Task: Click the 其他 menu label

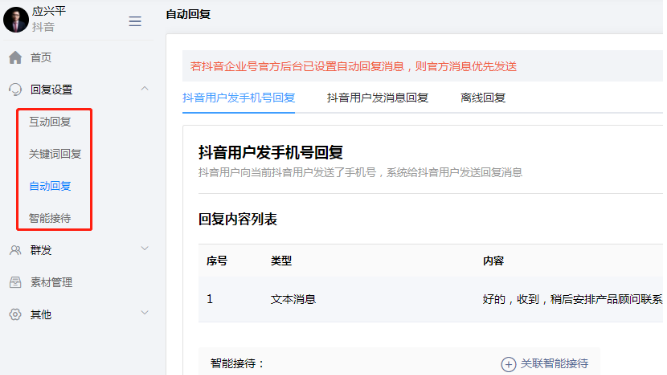Action: 41,314
